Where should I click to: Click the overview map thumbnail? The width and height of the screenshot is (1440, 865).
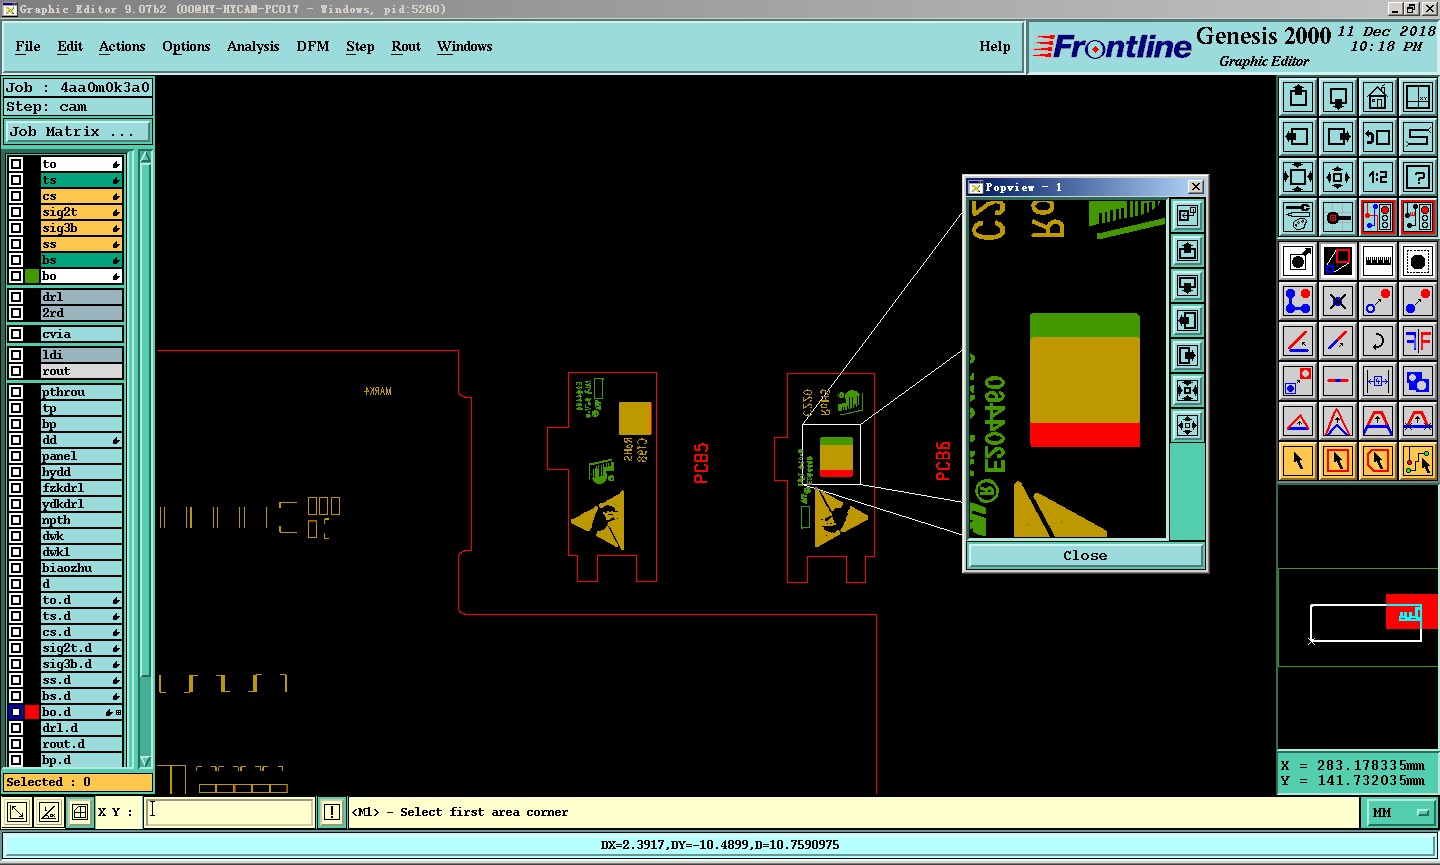click(1358, 617)
